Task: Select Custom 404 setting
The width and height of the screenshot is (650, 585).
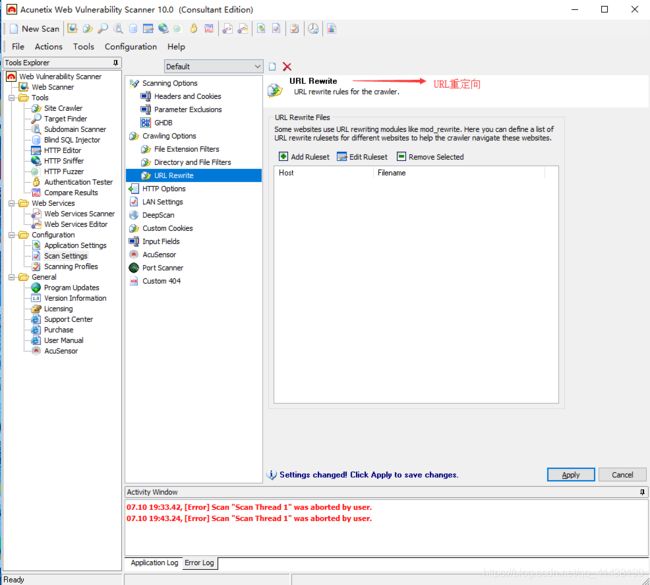Action: click(x=161, y=281)
